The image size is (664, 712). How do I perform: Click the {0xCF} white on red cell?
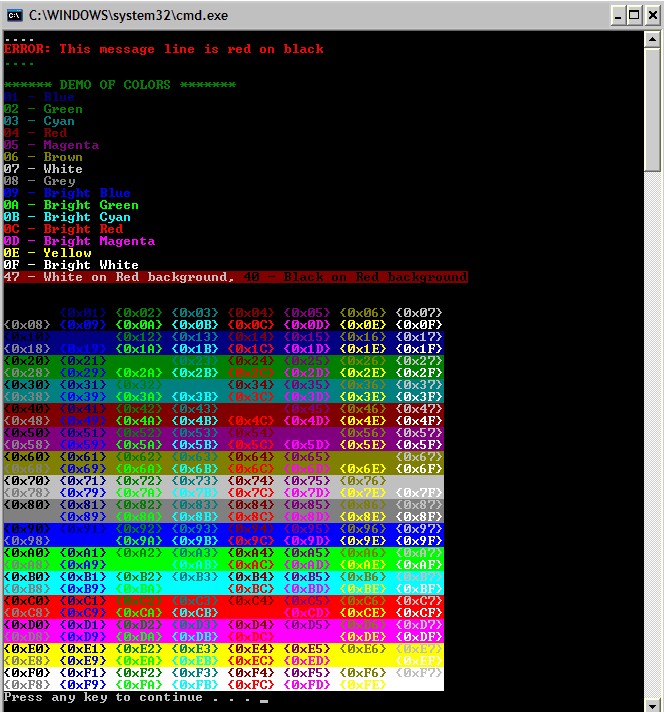click(419, 612)
